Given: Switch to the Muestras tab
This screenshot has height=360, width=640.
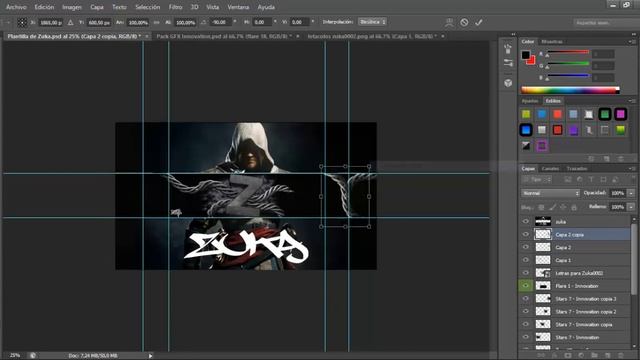Looking at the screenshot, I should click(552, 42).
